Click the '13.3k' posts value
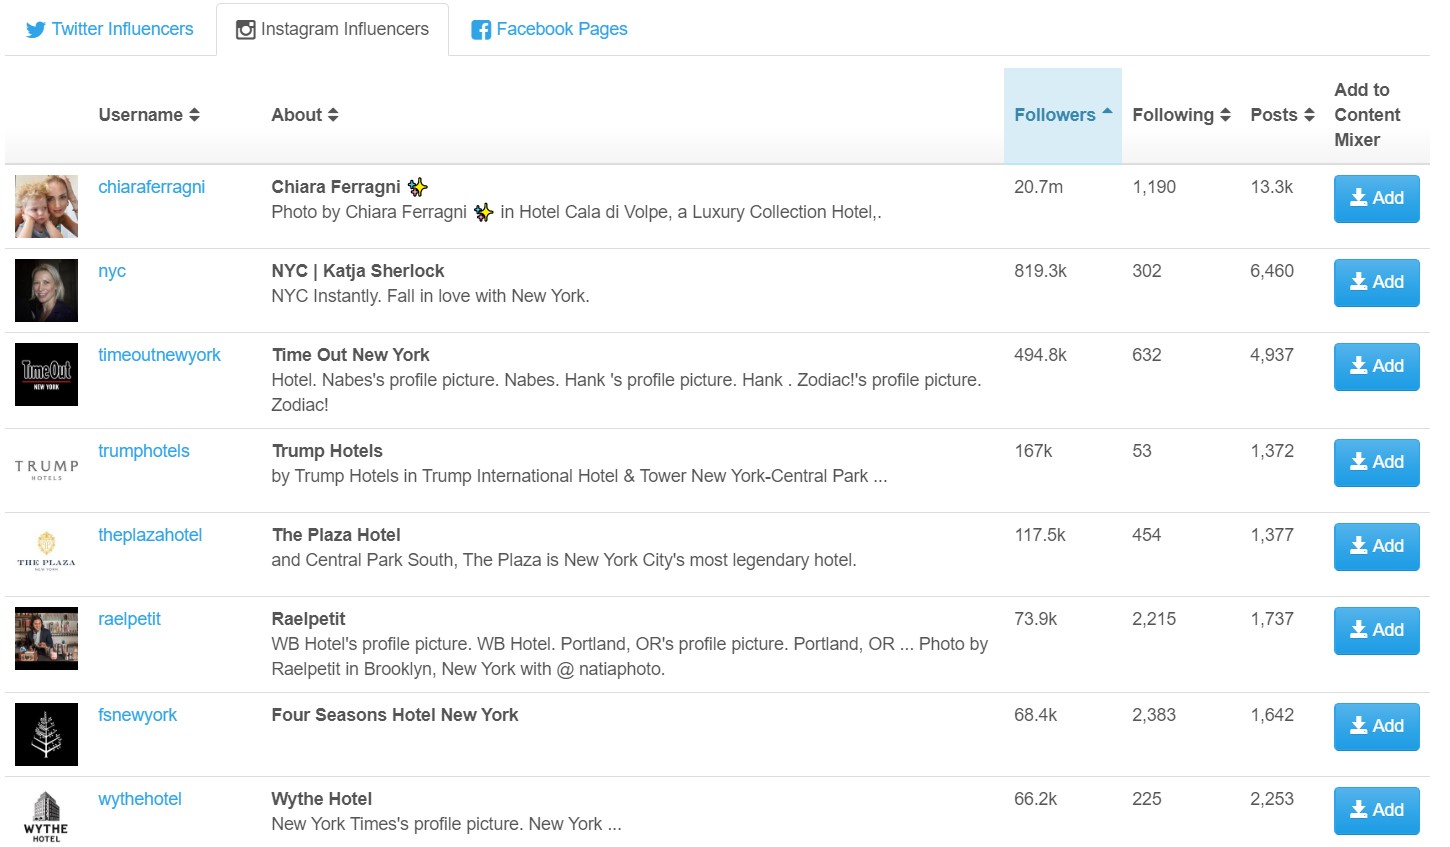 coord(1271,187)
